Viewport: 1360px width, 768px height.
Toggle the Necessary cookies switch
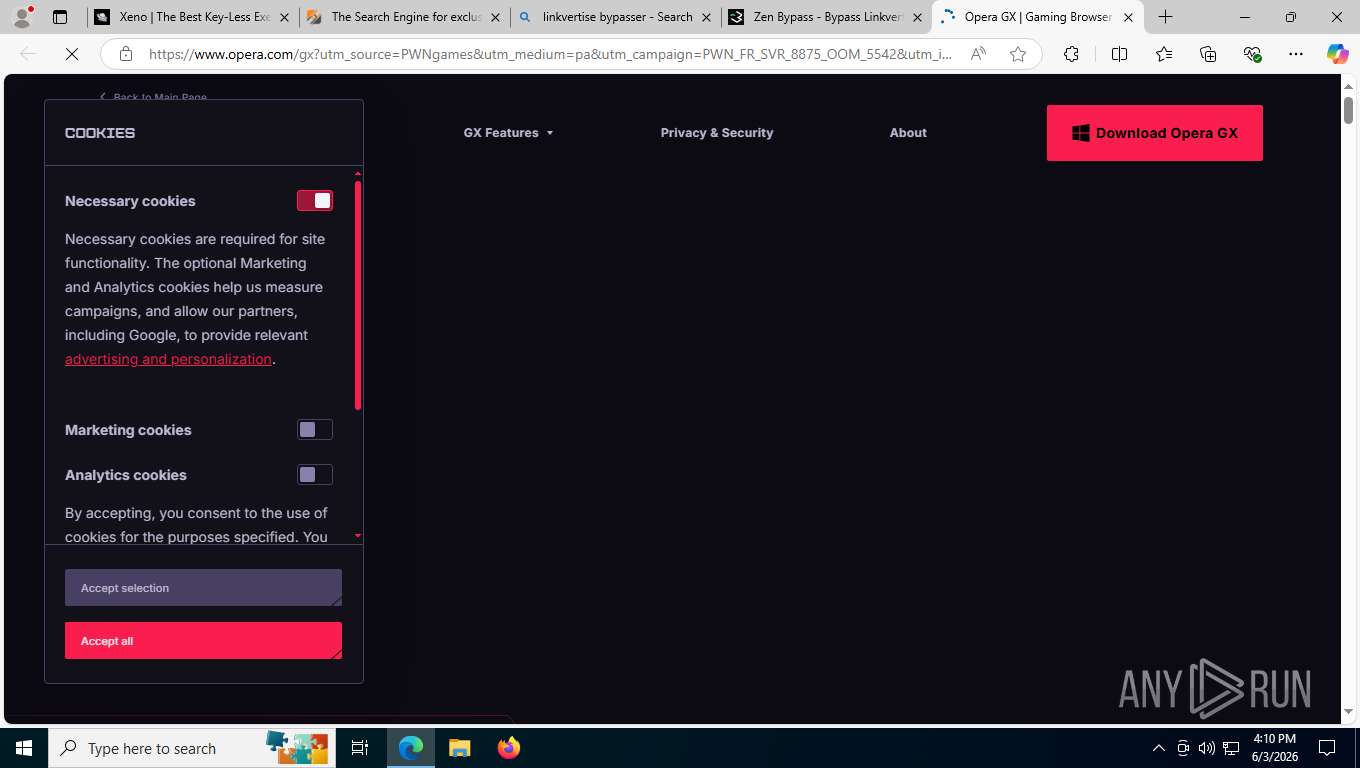click(x=315, y=201)
